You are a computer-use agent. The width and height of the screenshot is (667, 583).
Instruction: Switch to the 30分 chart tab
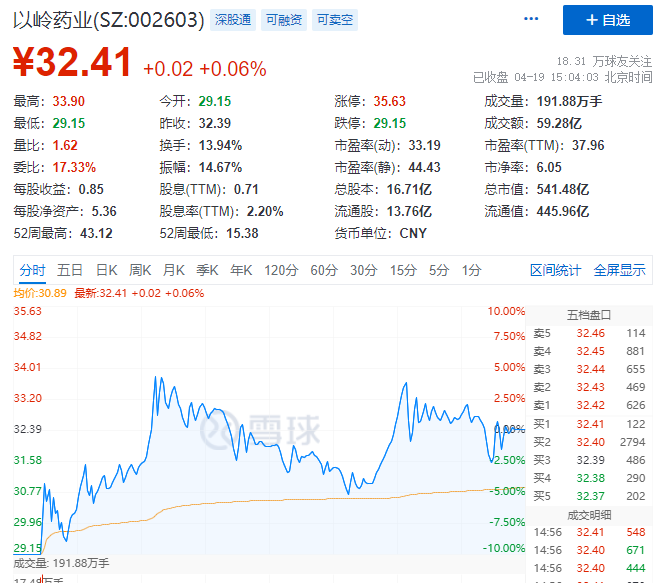coord(364,270)
